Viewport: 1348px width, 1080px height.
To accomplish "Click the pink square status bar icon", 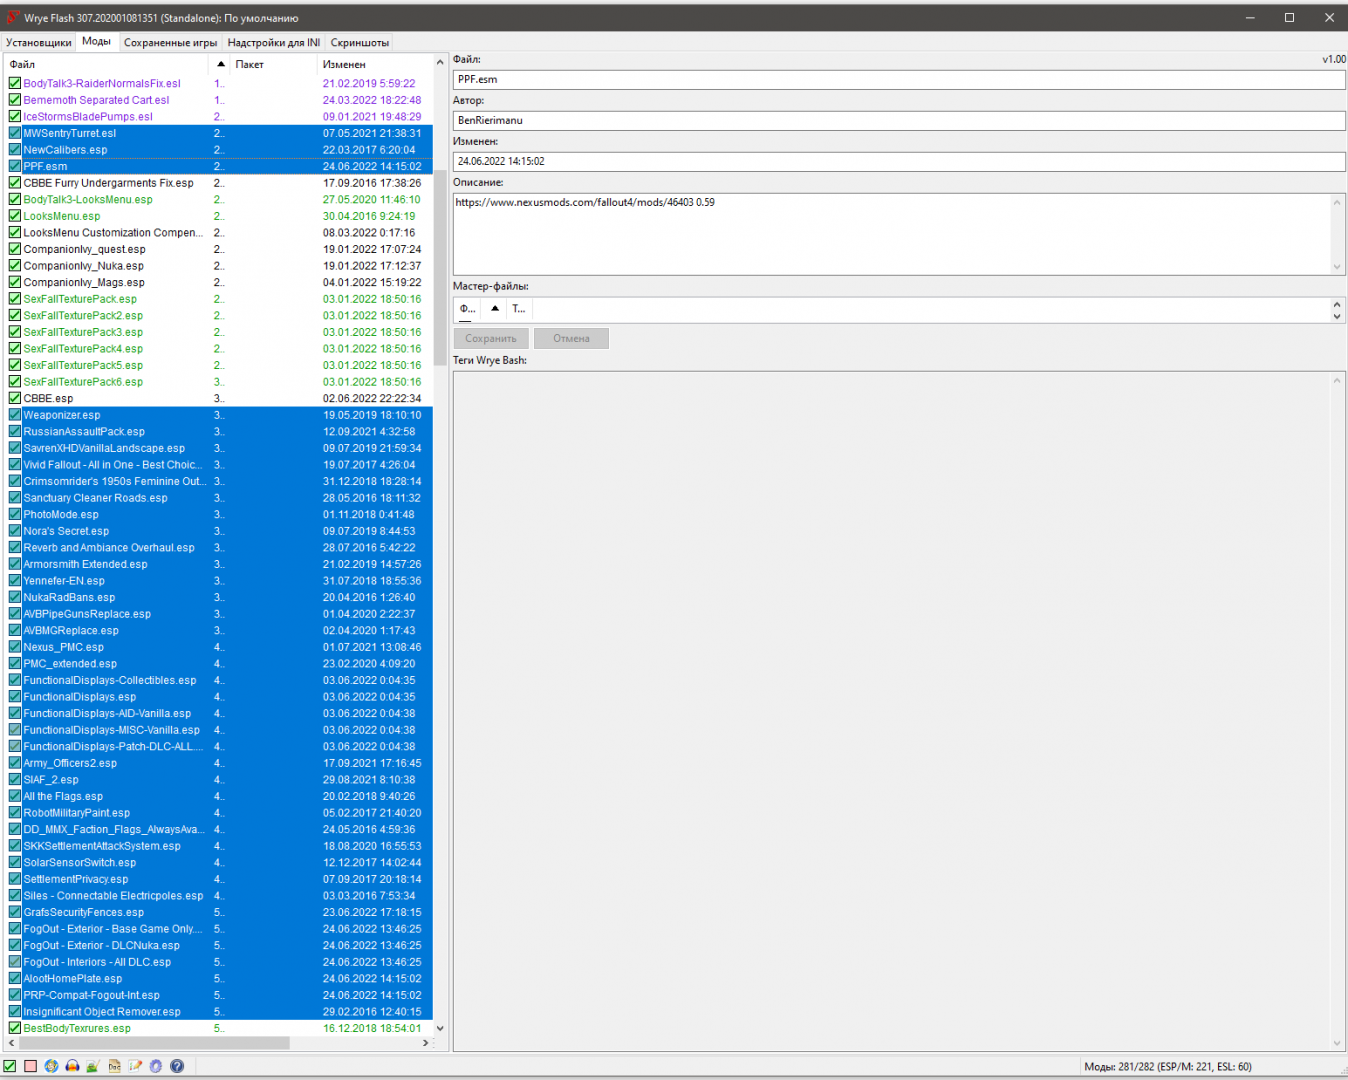I will point(31,1066).
